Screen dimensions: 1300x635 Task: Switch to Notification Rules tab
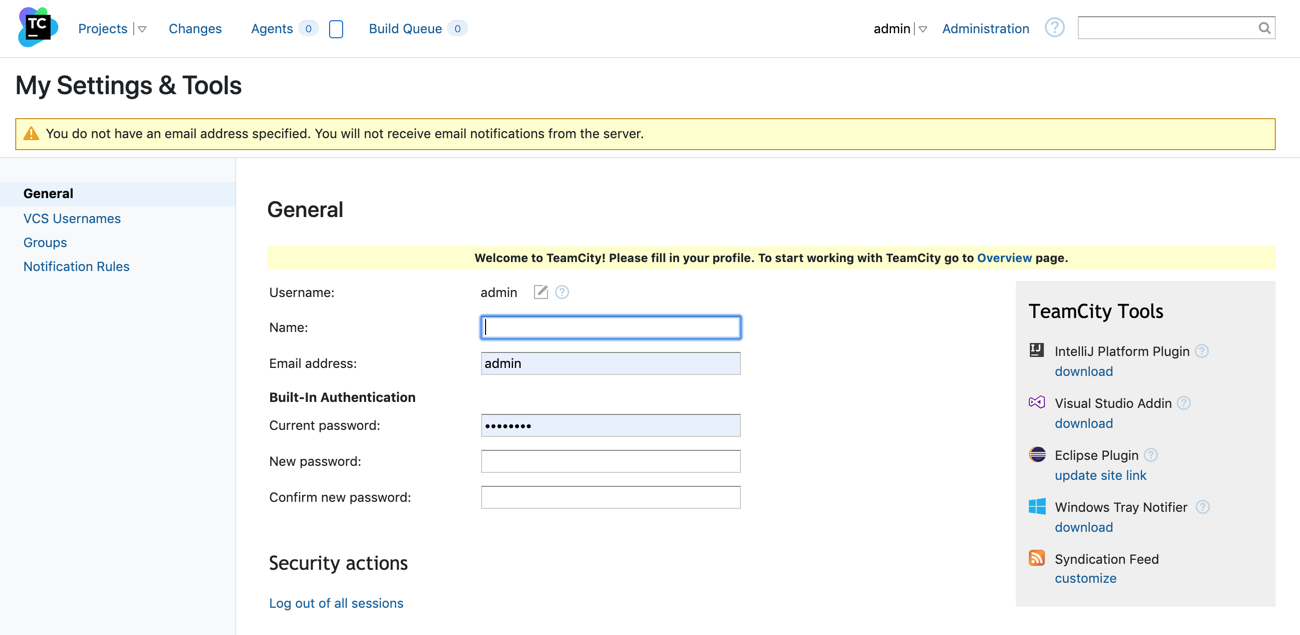pyautogui.click(x=76, y=266)
